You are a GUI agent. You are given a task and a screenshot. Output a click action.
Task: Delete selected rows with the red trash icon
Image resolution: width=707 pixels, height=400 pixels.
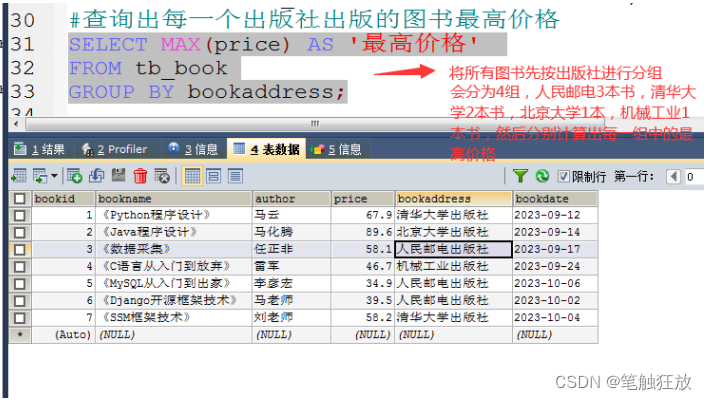tap(140, 176)
